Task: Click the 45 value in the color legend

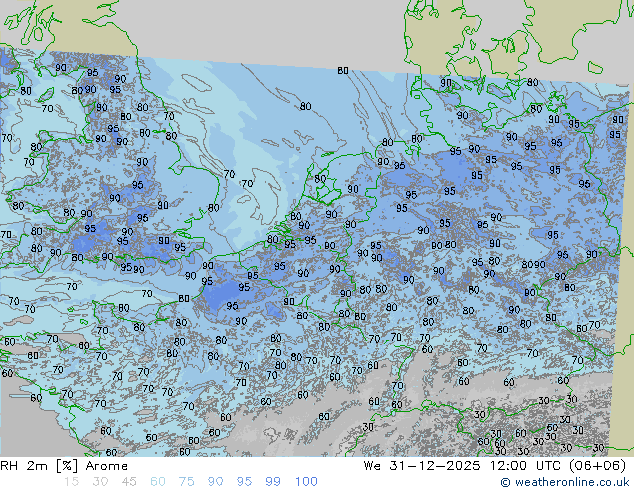Action: click(129, 482)
